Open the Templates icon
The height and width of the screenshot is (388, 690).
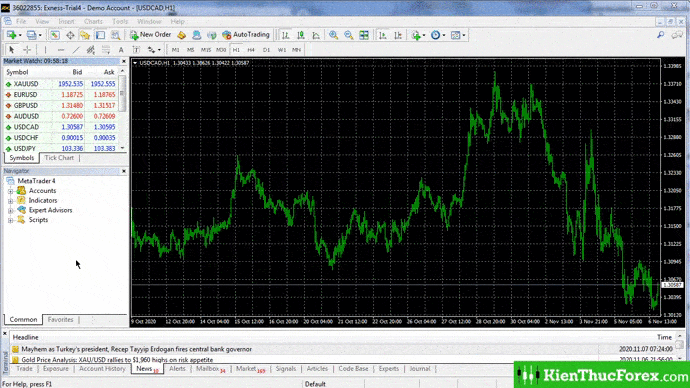click(x=455, y=35)
